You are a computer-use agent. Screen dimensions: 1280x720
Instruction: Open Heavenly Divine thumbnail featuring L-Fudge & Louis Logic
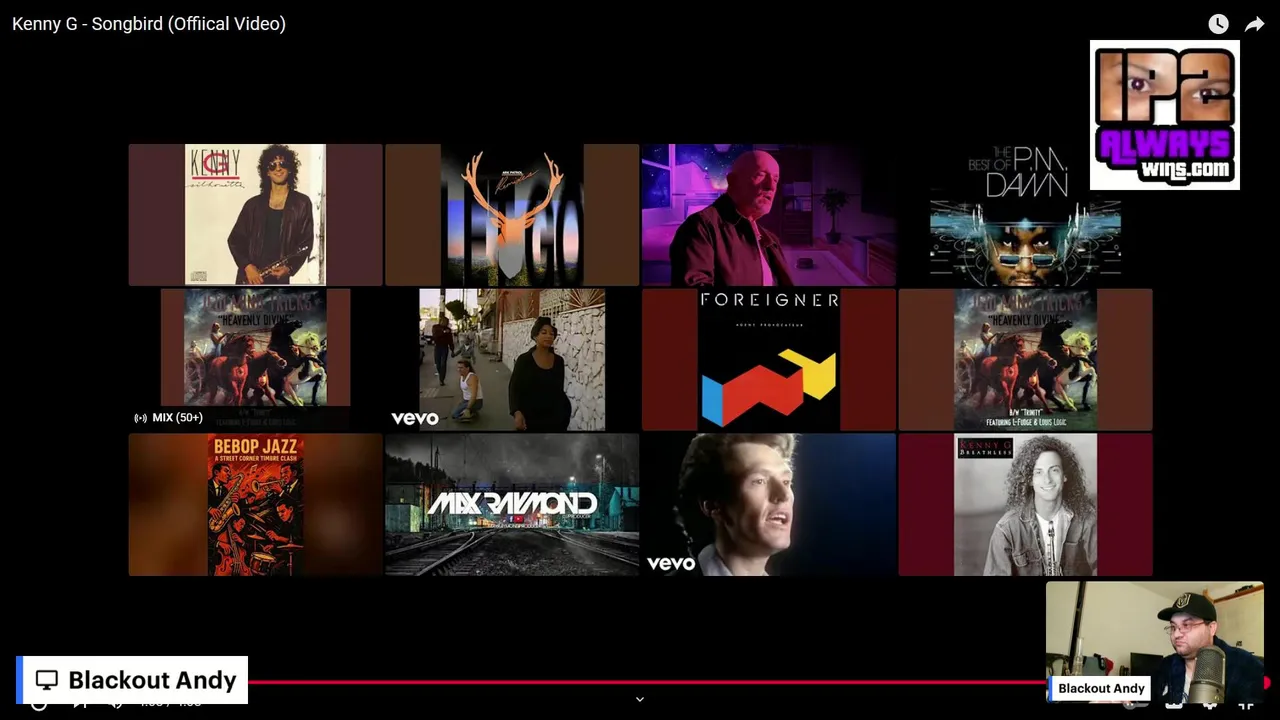click(x=1025, y=360)
